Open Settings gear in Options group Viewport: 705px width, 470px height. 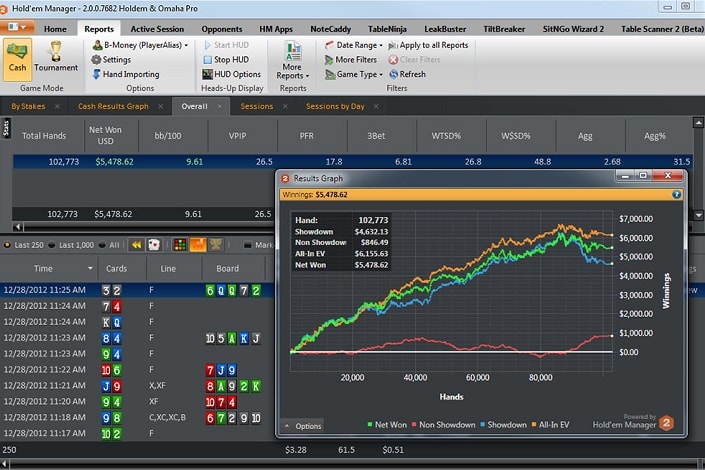(x=95, y=60)
